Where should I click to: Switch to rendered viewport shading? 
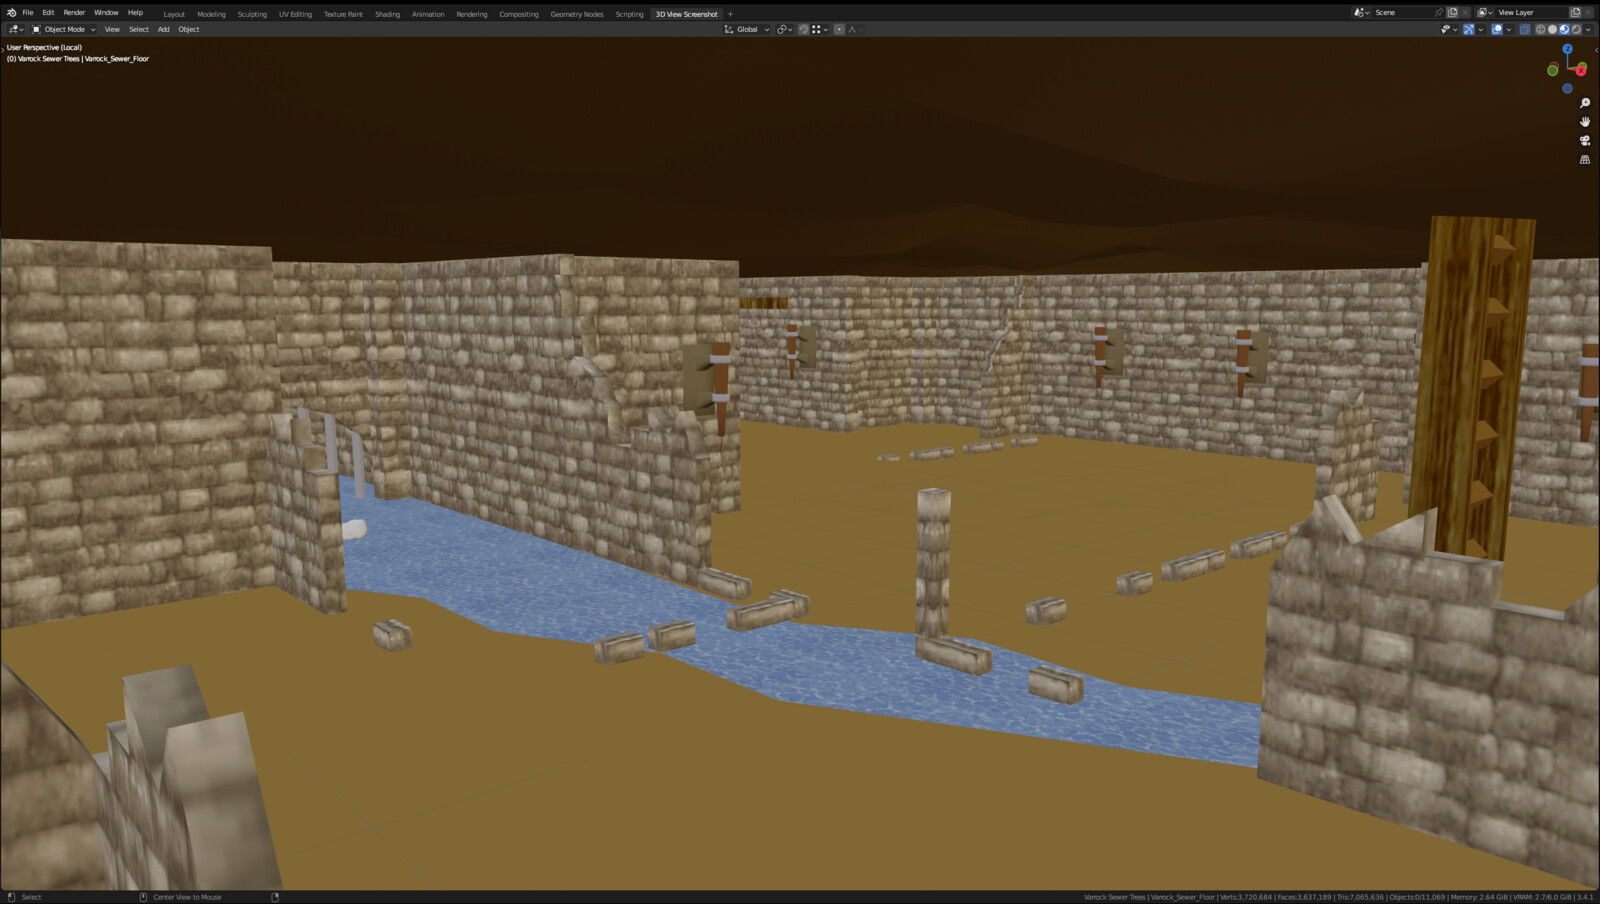tap(1576, 29)
